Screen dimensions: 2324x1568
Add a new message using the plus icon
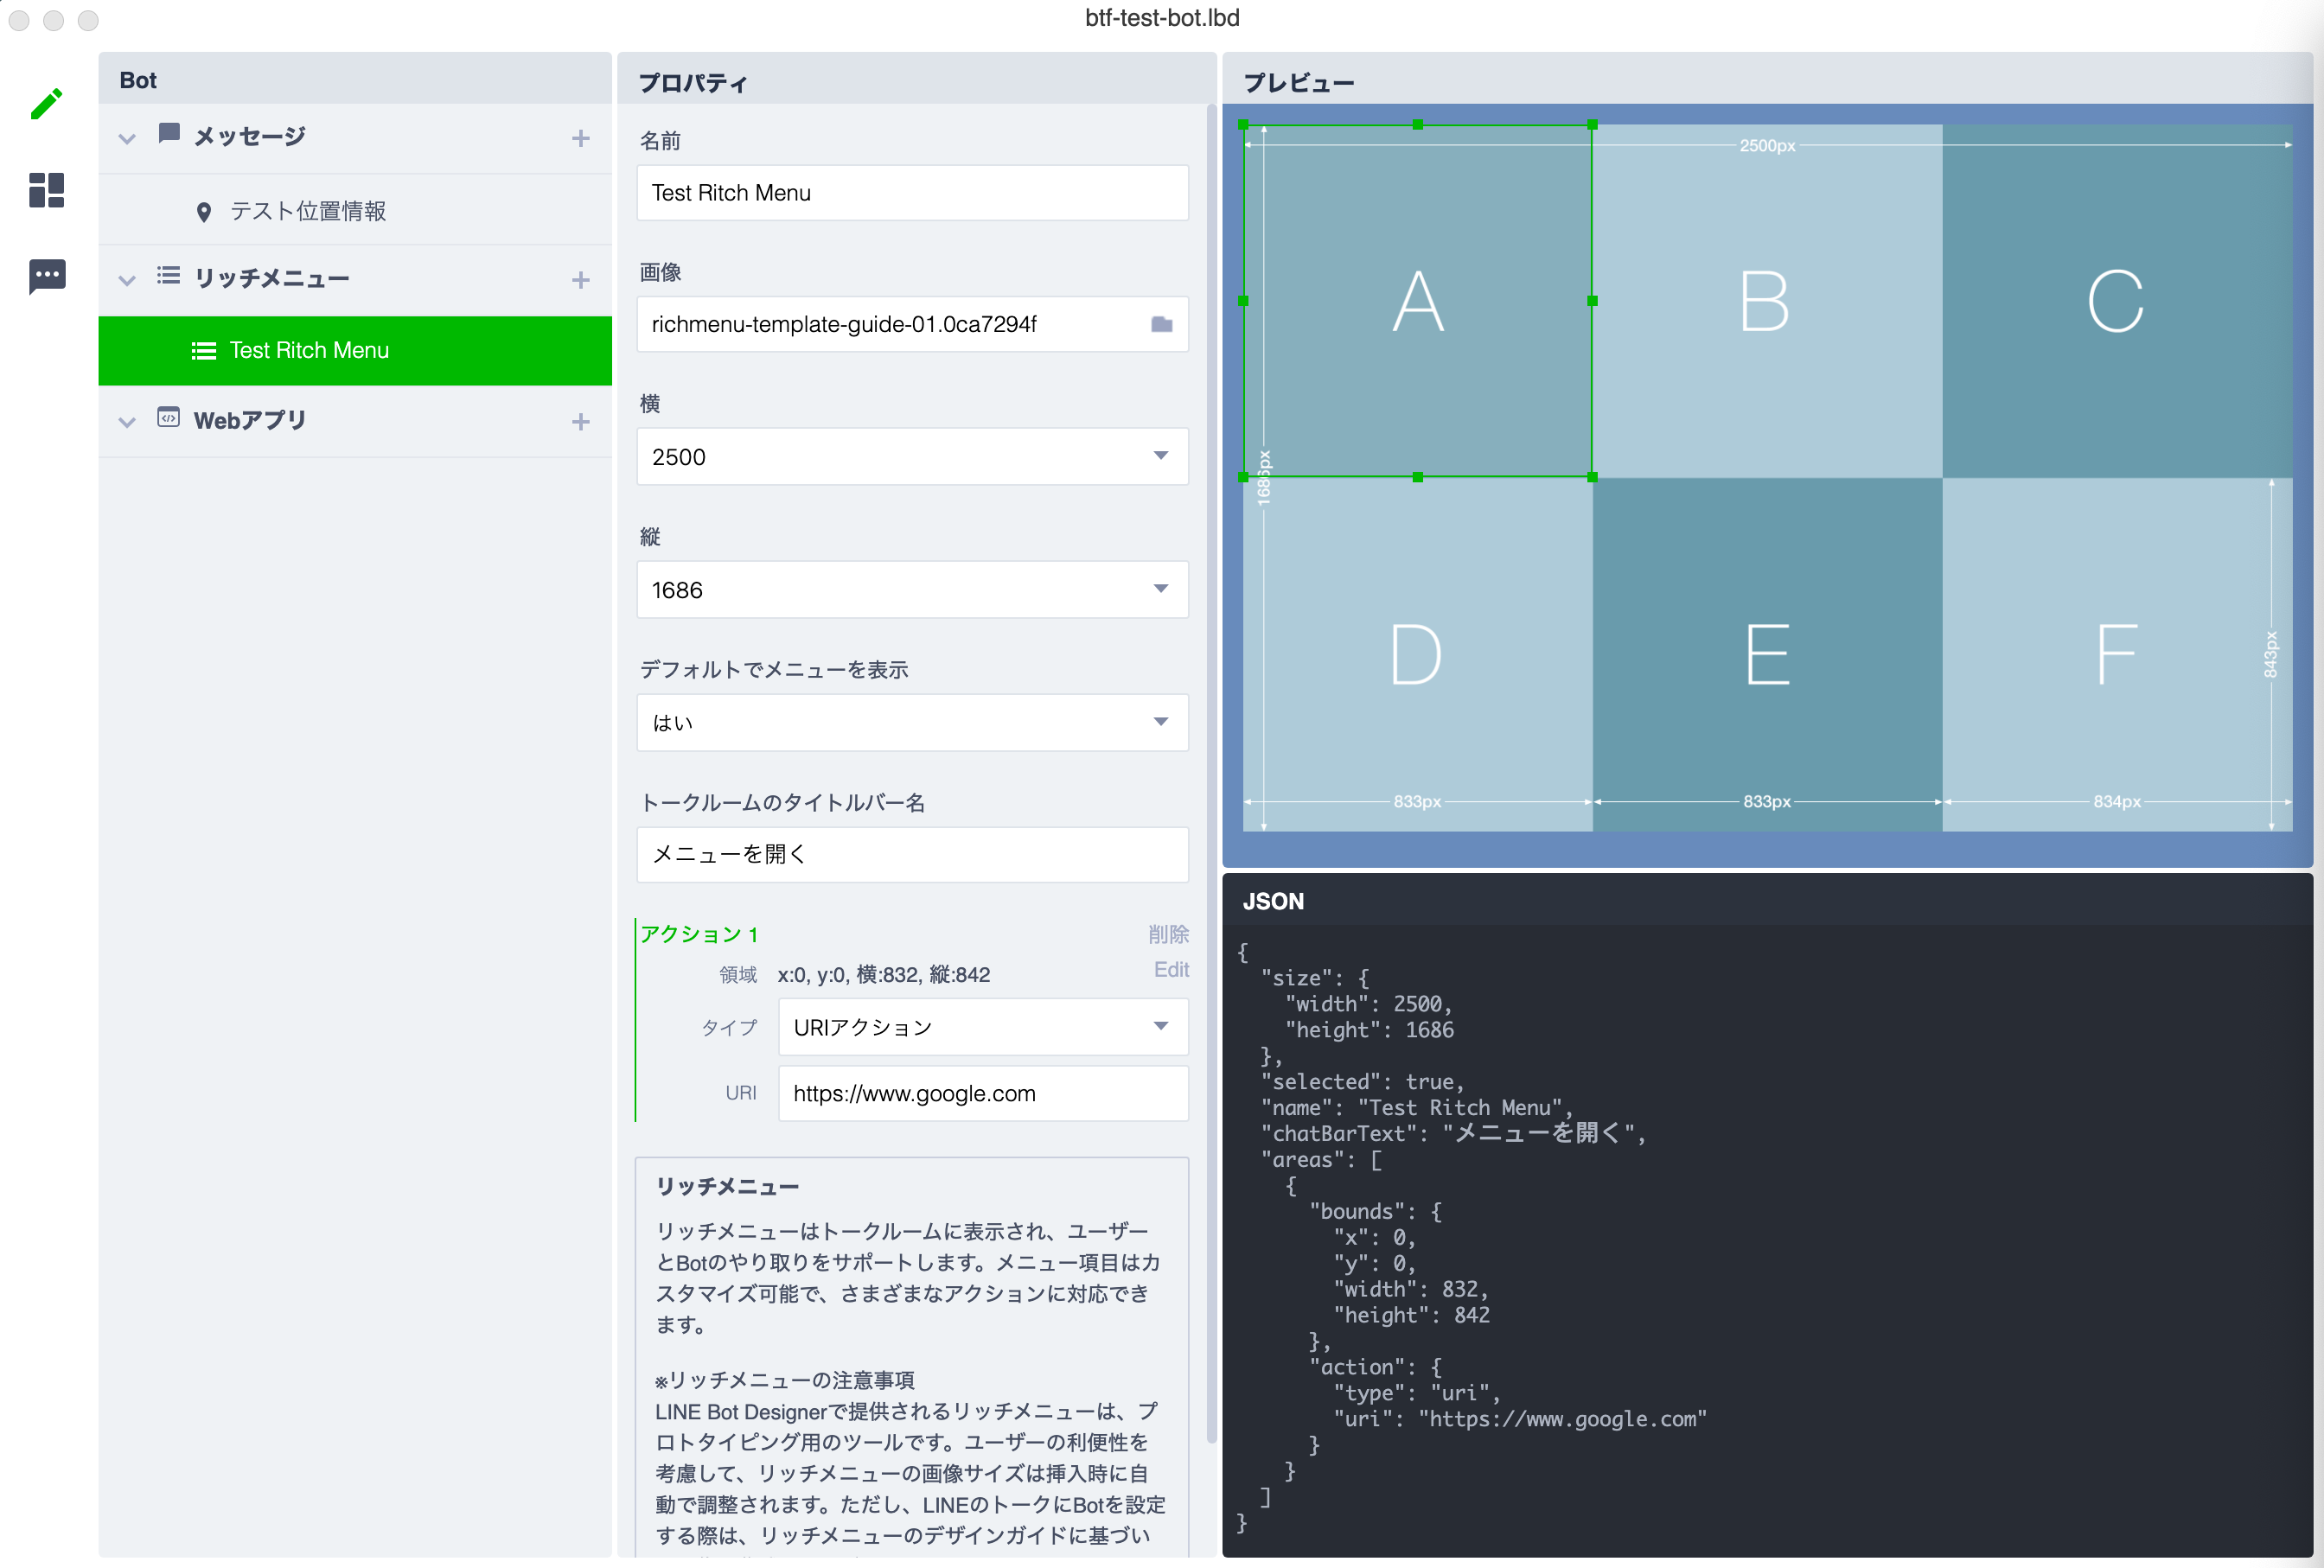pos(581,138)
